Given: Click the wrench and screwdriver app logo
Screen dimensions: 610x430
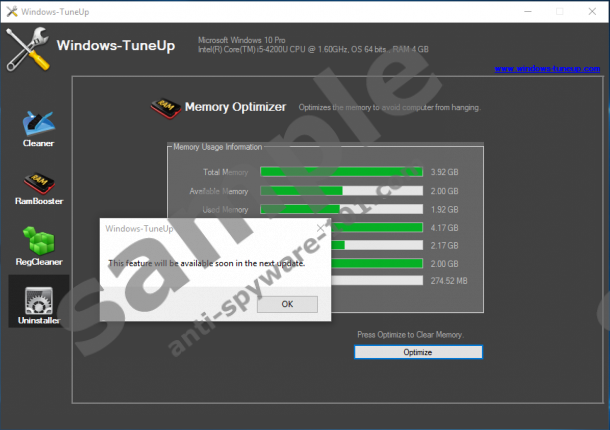Looking at the screenshot, I should (x=28, y=48).
